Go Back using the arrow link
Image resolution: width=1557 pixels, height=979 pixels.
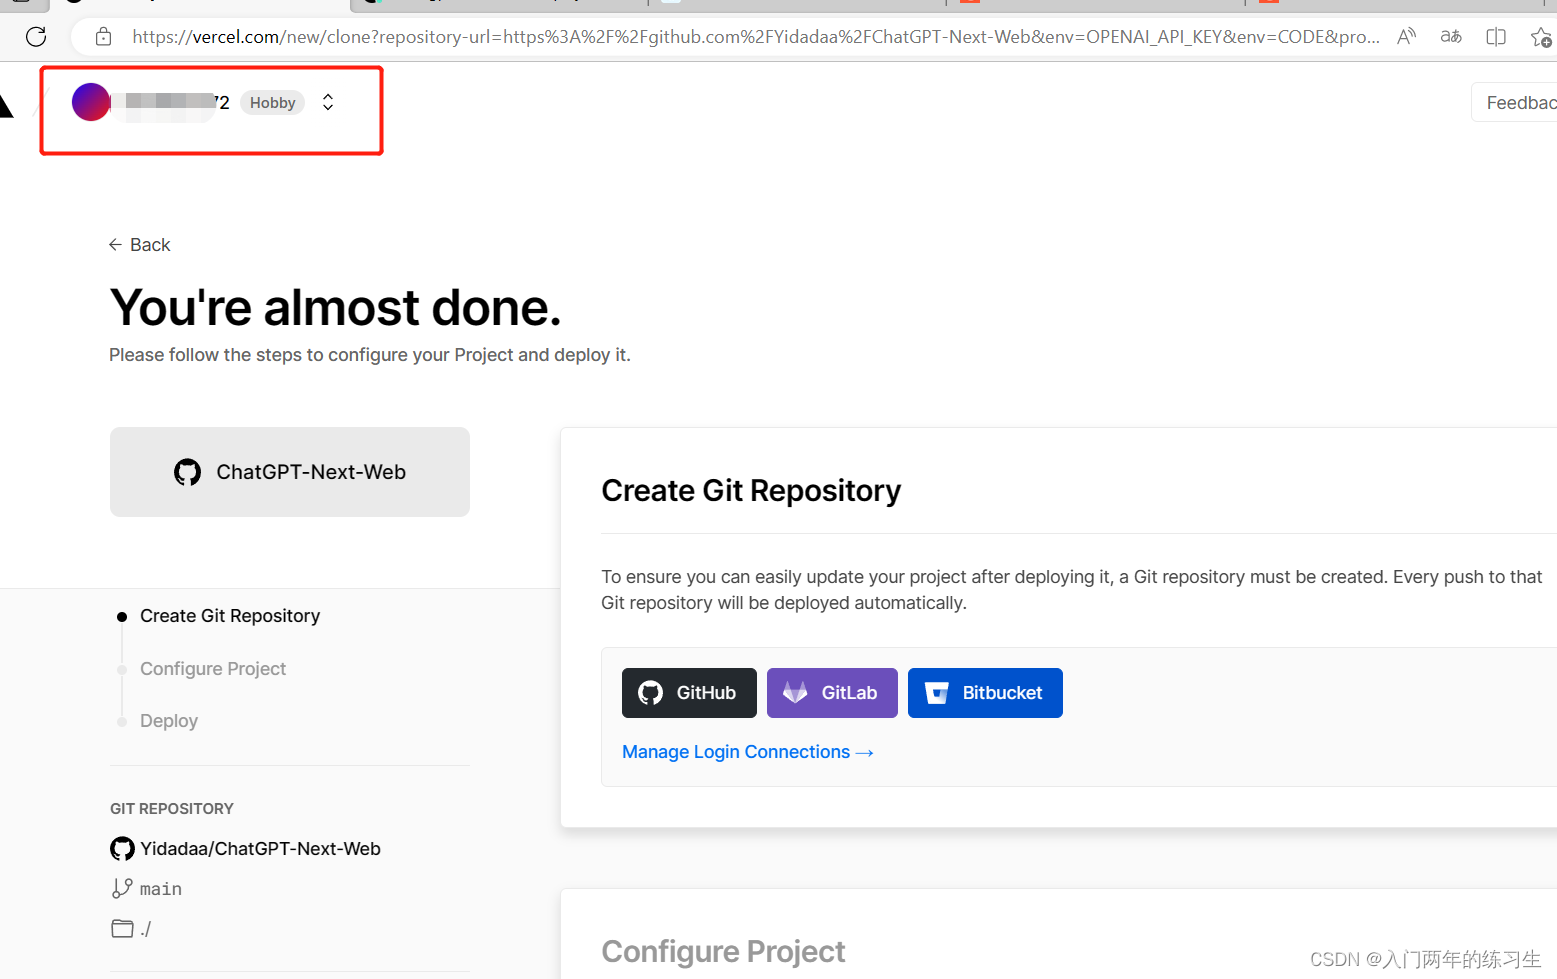point(139,245)
